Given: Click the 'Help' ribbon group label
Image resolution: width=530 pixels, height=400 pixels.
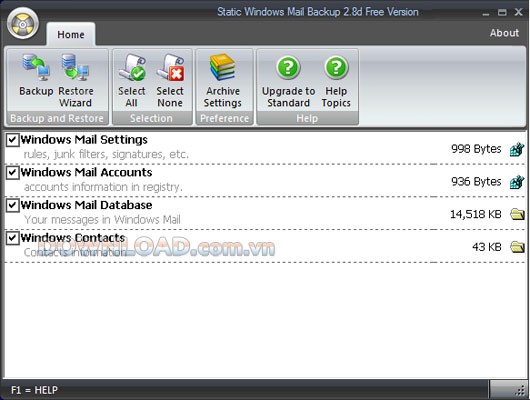Looking at the screenshot, I should pyautogui.click(x=307, y=118).
